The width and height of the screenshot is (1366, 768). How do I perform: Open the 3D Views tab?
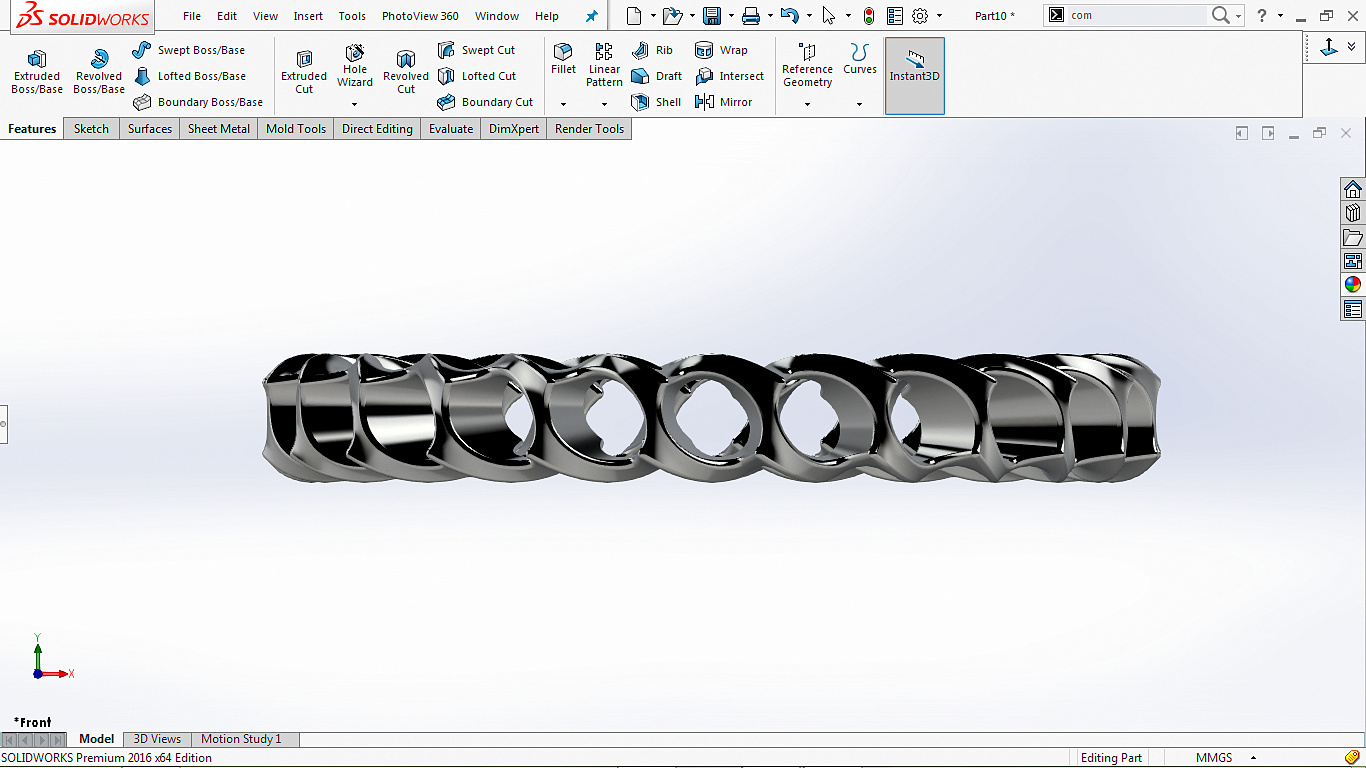click(157, 739)
